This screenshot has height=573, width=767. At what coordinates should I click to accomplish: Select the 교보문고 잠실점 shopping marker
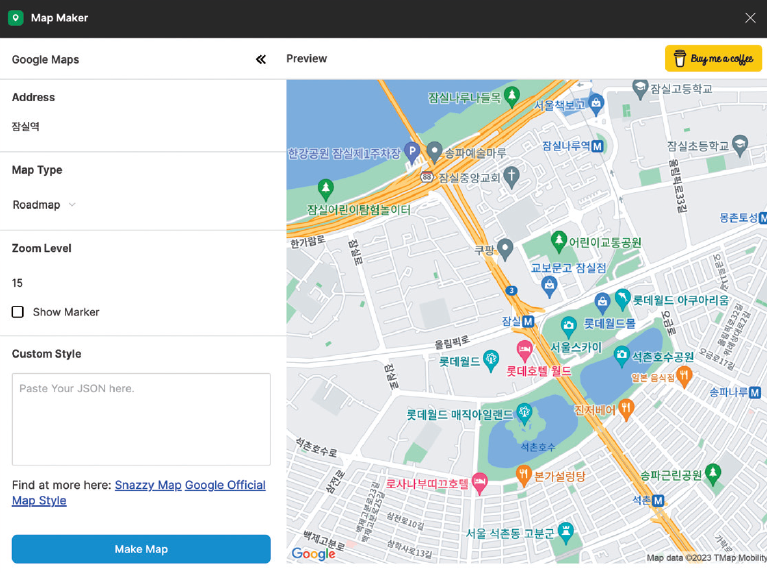tap(549, 286)
